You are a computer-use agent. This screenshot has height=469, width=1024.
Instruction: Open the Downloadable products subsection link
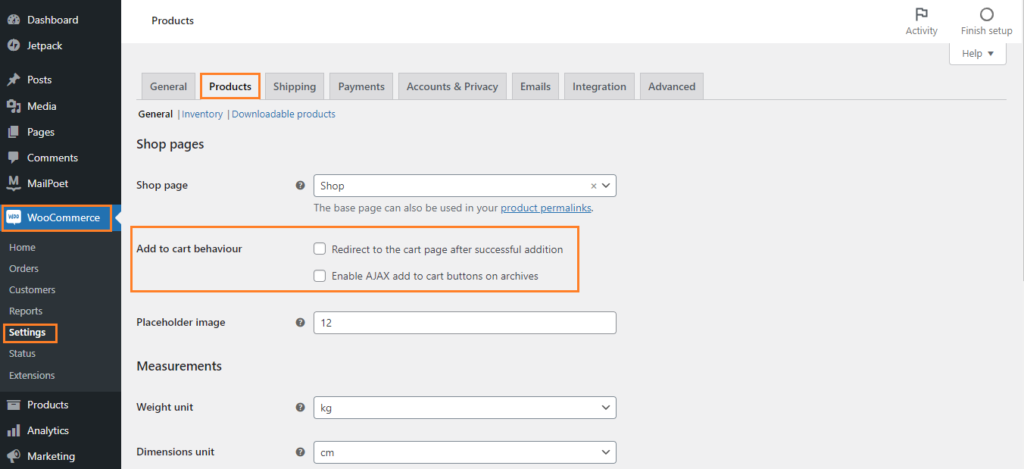(283, 114)
